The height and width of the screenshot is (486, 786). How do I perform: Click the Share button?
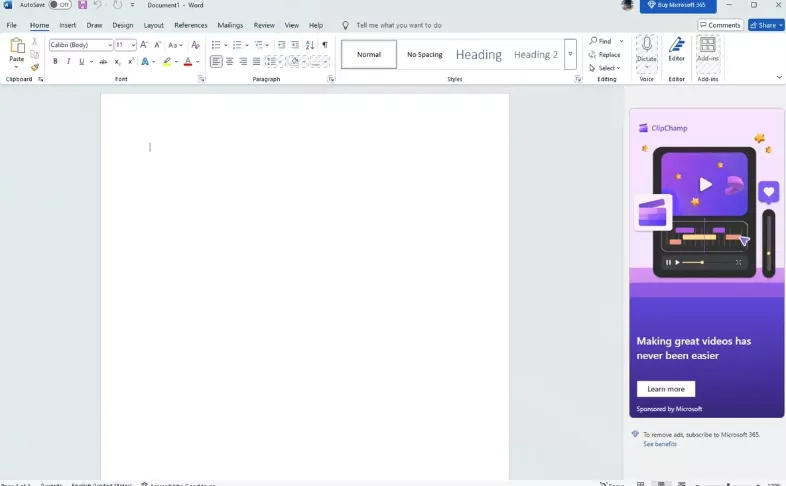click(x=766, y=25)
